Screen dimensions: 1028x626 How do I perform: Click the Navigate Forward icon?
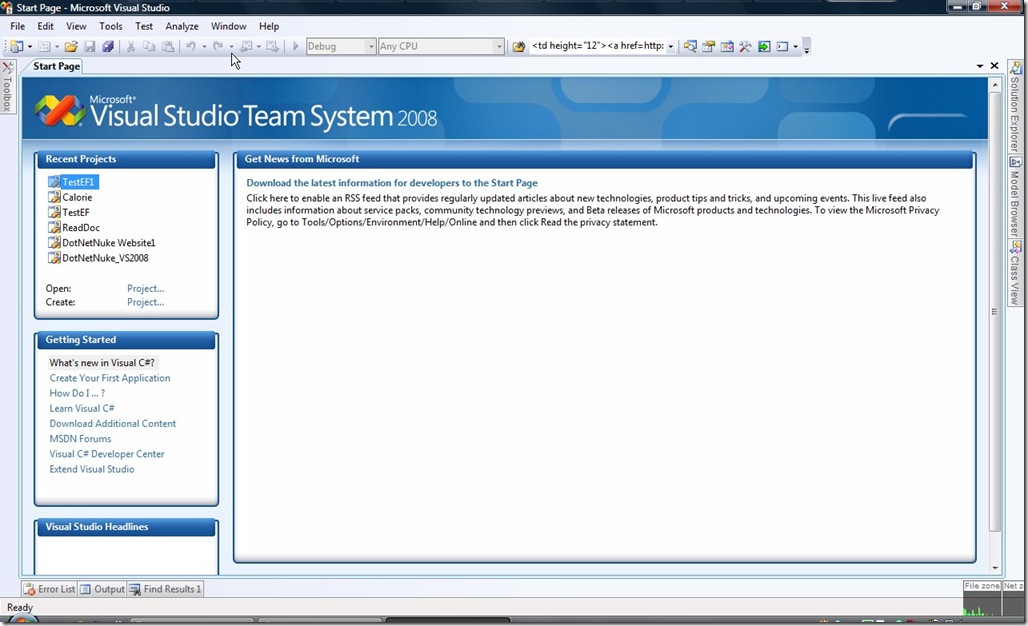pyautogui.click(x=272, y=47)
